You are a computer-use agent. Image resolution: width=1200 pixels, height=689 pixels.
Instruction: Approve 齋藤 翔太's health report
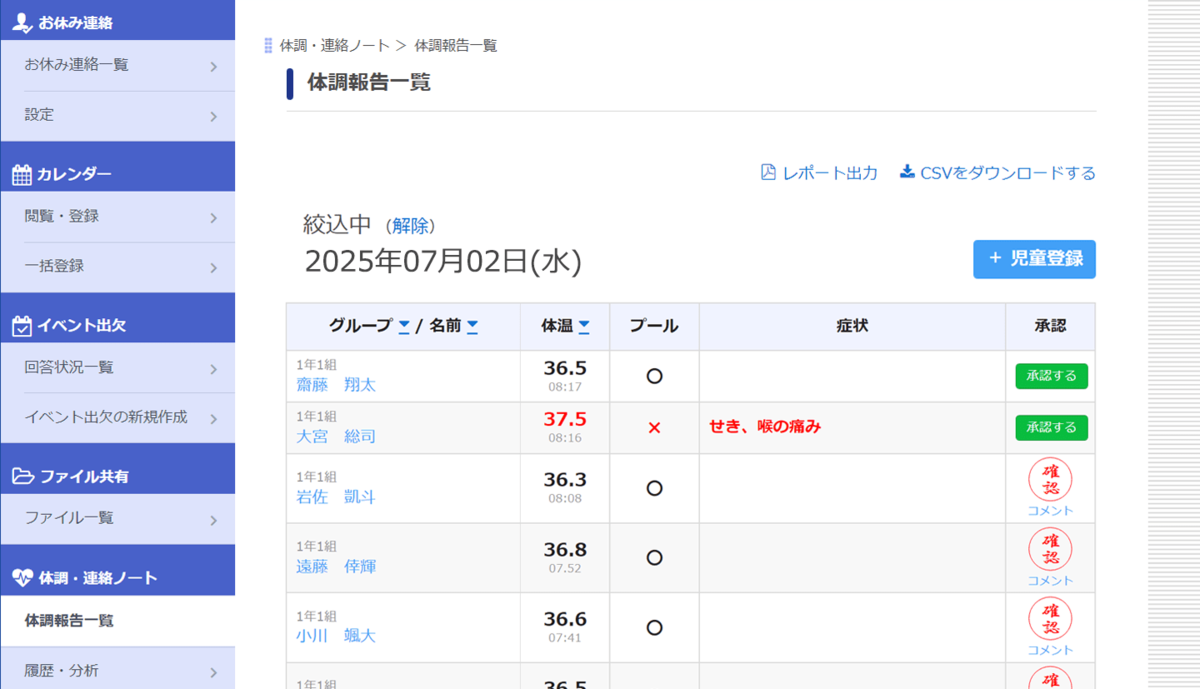(x=1051, y=376)
